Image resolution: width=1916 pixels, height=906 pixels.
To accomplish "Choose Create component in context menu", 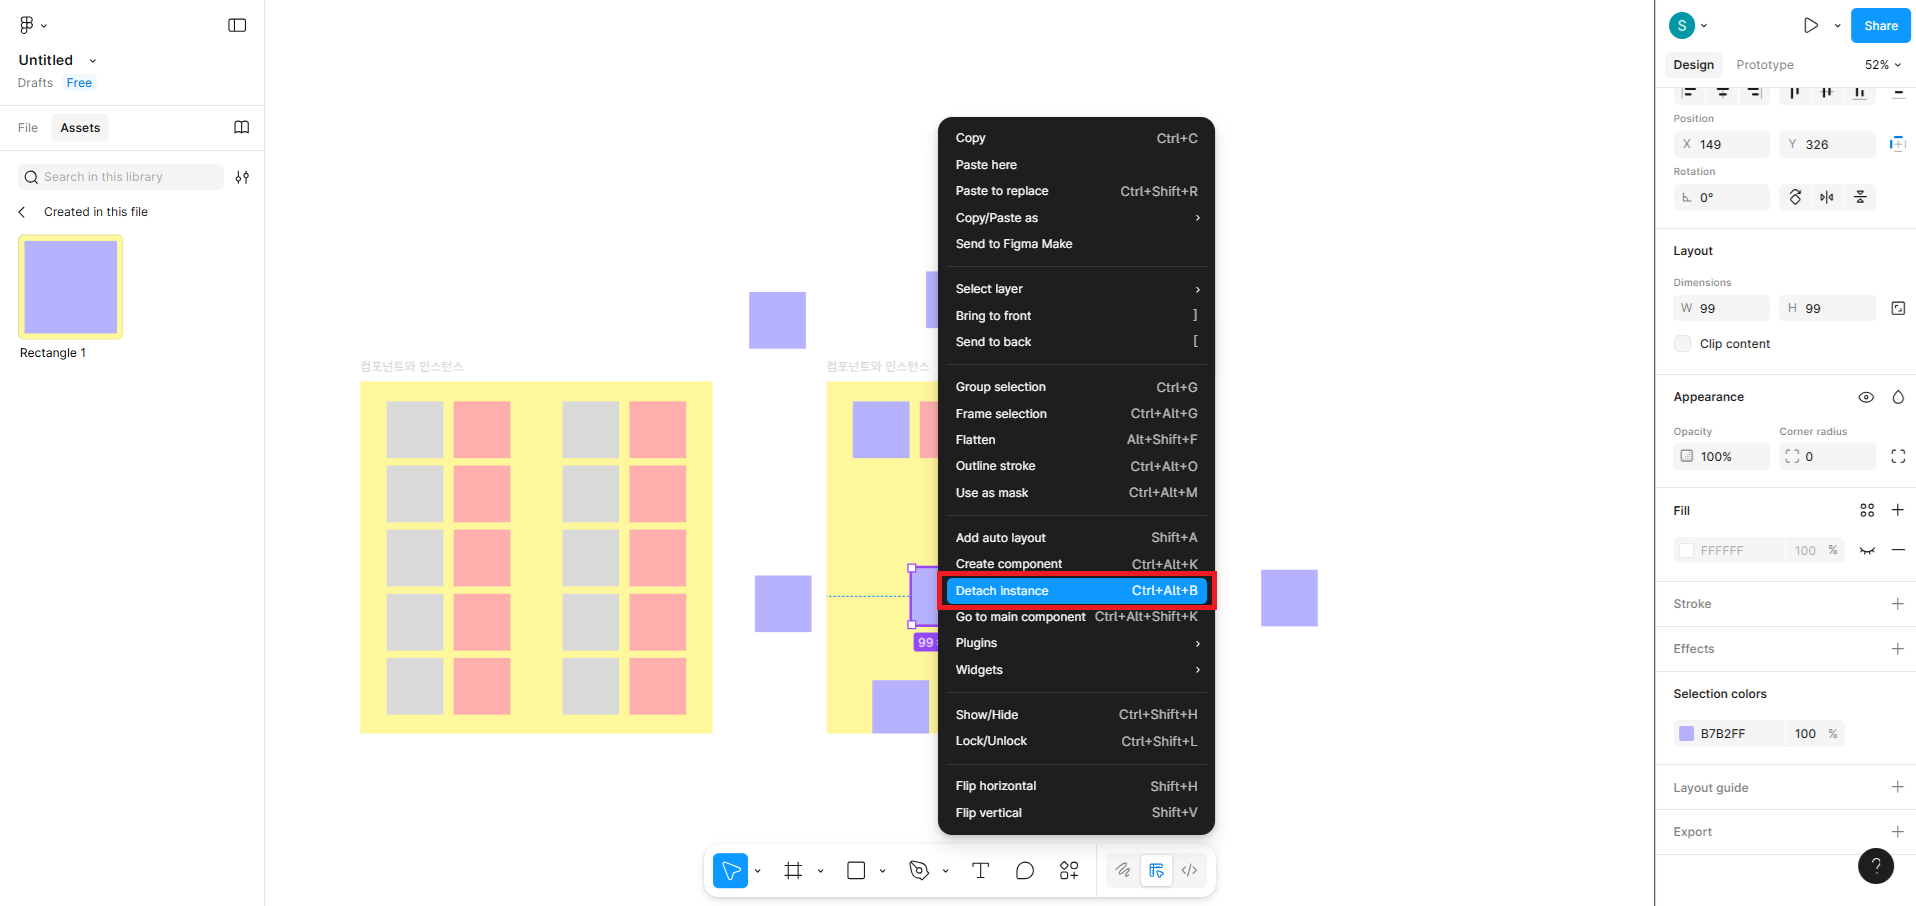I will 1076,564.
